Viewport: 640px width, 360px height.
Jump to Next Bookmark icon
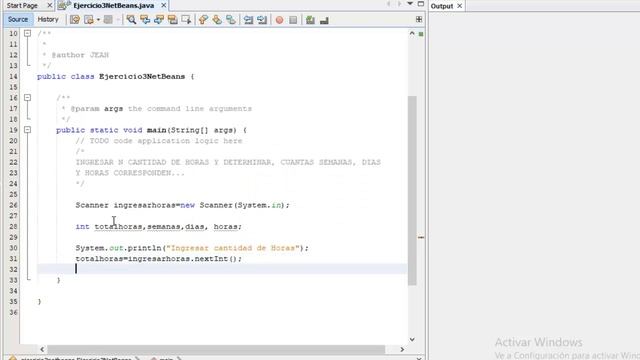point(217,20)
